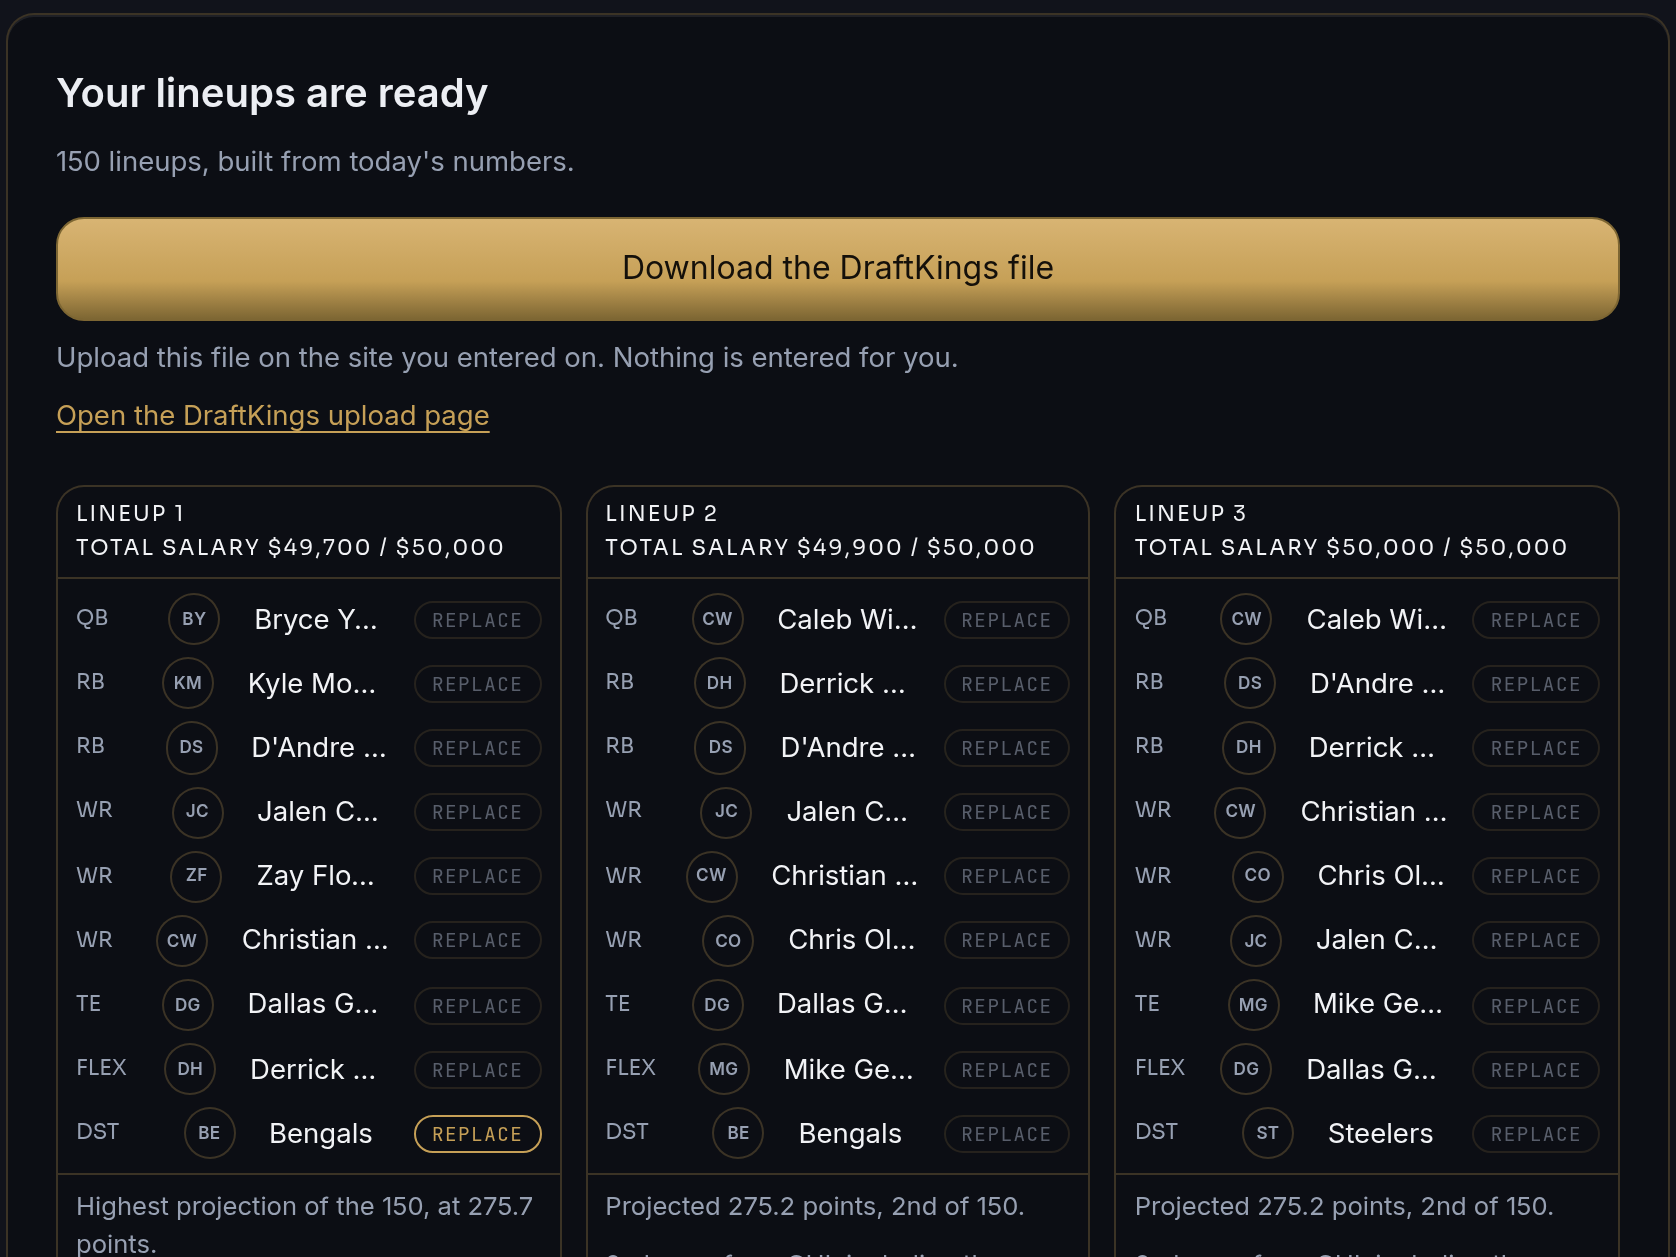Image resolution: width=1676 pixels, height=1257 pixels.
Task: Replace Derrick RB in Lineup 3
Action: [x=1535, y=748]
